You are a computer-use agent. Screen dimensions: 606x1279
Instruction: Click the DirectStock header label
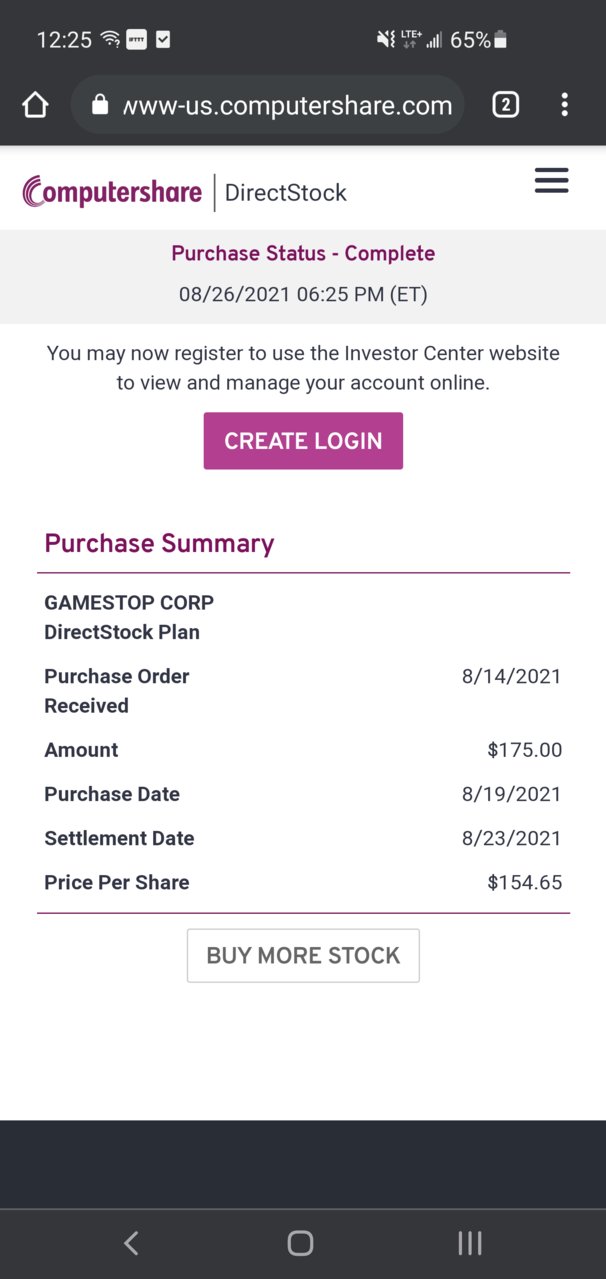click(x=286, y=192)
